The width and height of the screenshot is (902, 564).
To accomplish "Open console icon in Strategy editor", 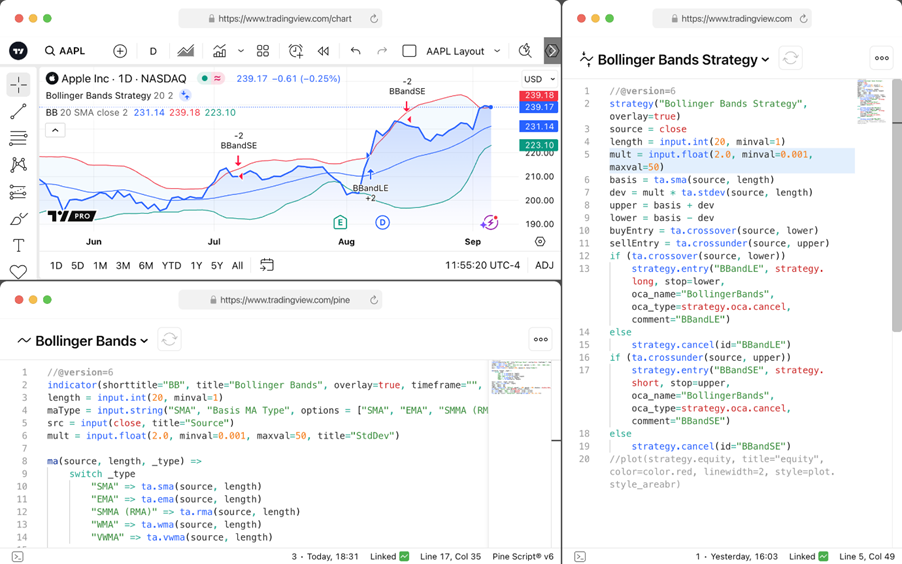I will (x=580, y=557).
